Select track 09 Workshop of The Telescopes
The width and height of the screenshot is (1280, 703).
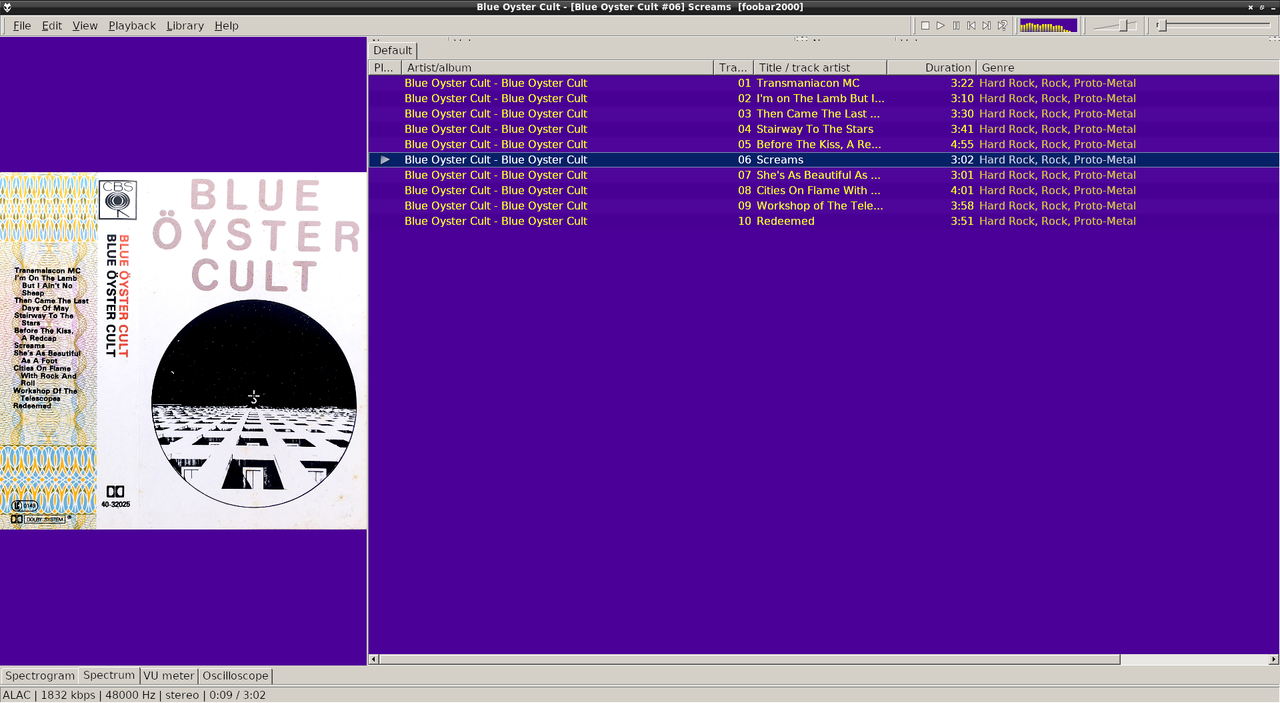pos(824,206)
